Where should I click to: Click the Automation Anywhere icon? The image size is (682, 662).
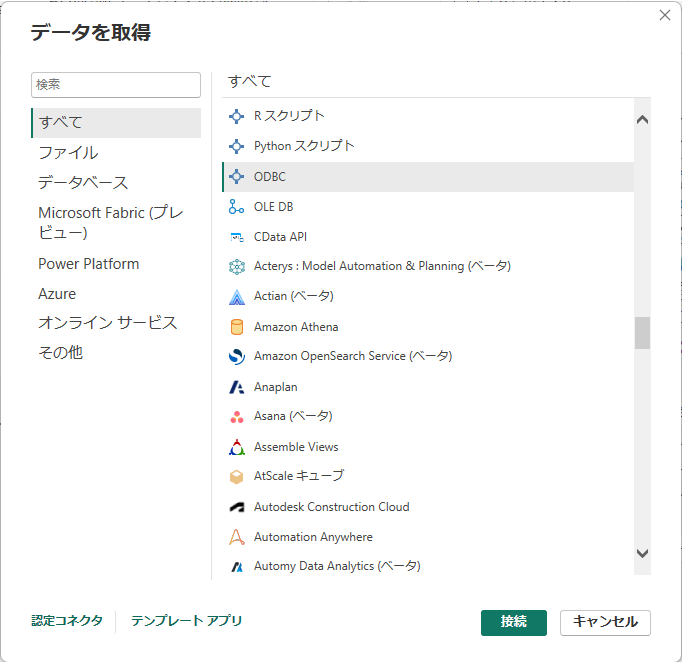237,537
